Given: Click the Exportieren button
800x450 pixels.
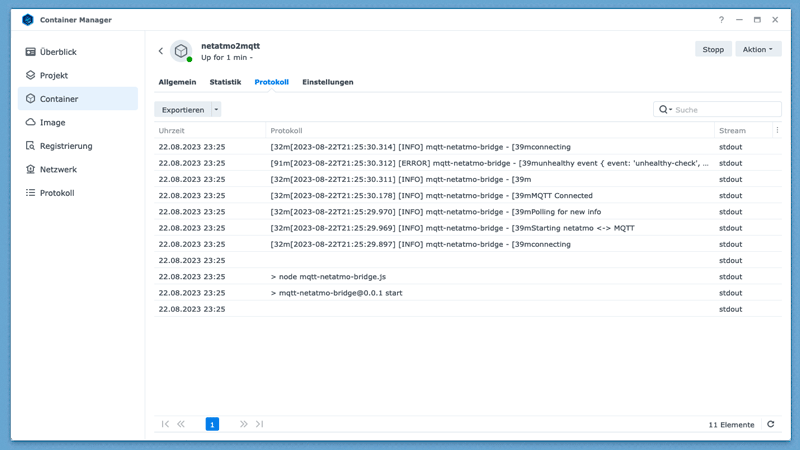Looking at the screenshot, I should (x=183, y=110).
